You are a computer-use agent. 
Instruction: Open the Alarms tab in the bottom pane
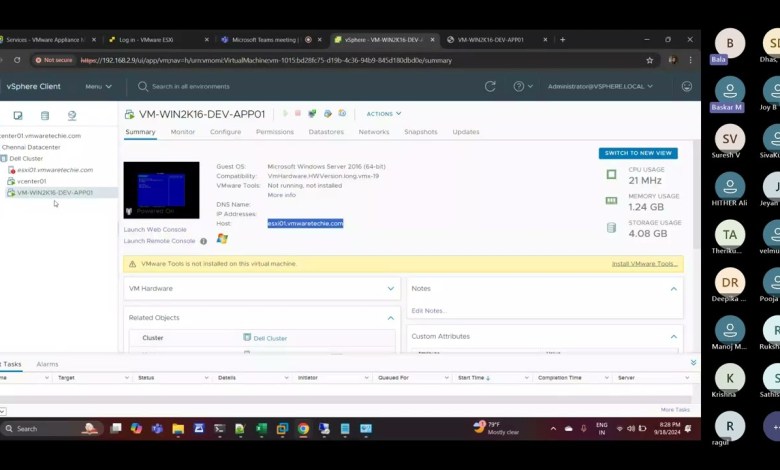[x=47, y=364]
